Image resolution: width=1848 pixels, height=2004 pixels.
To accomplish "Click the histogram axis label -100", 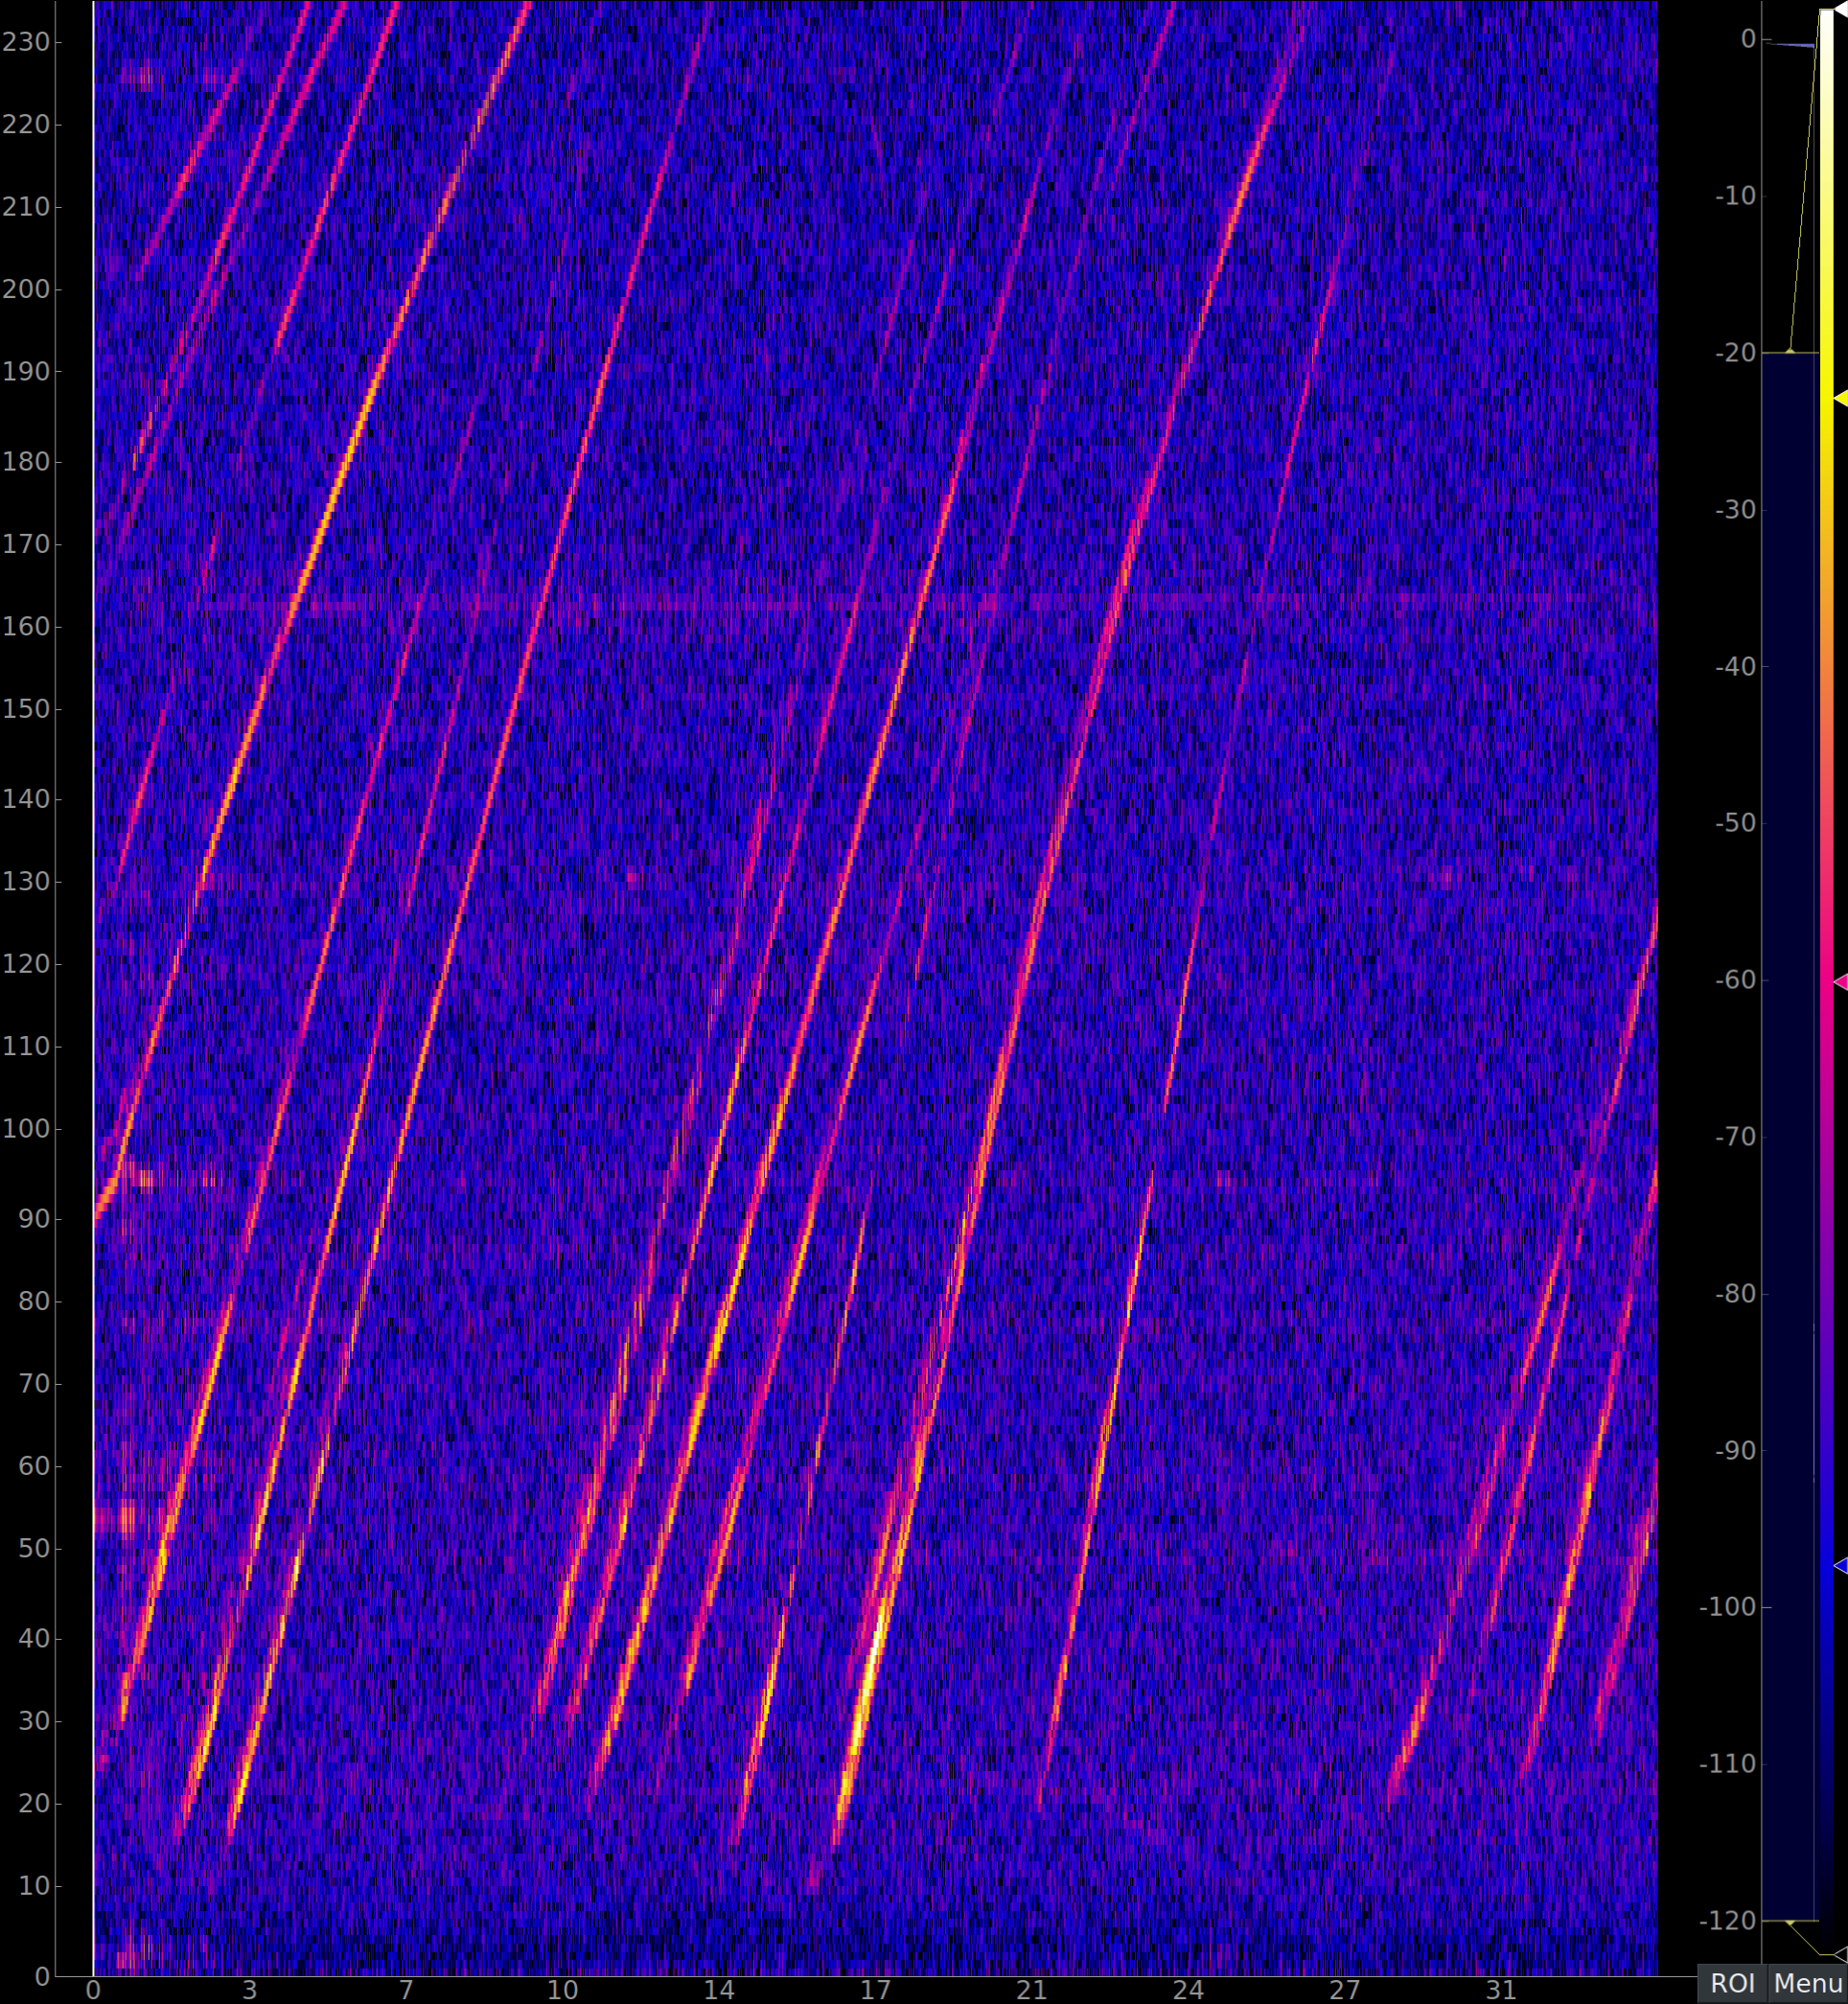I will [1728, 1607].
